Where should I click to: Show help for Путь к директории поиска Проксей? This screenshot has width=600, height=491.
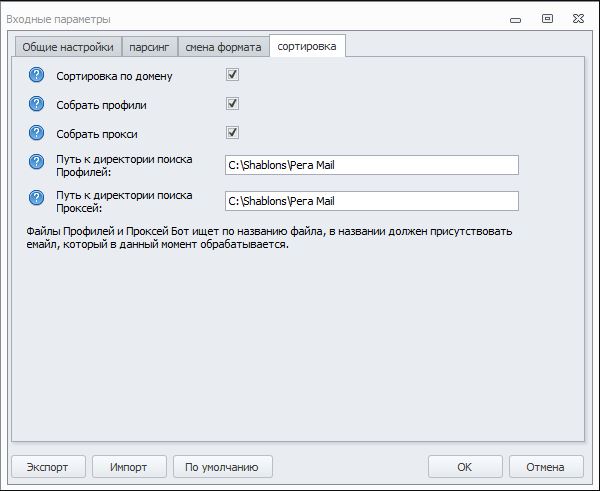pos(36,198)
